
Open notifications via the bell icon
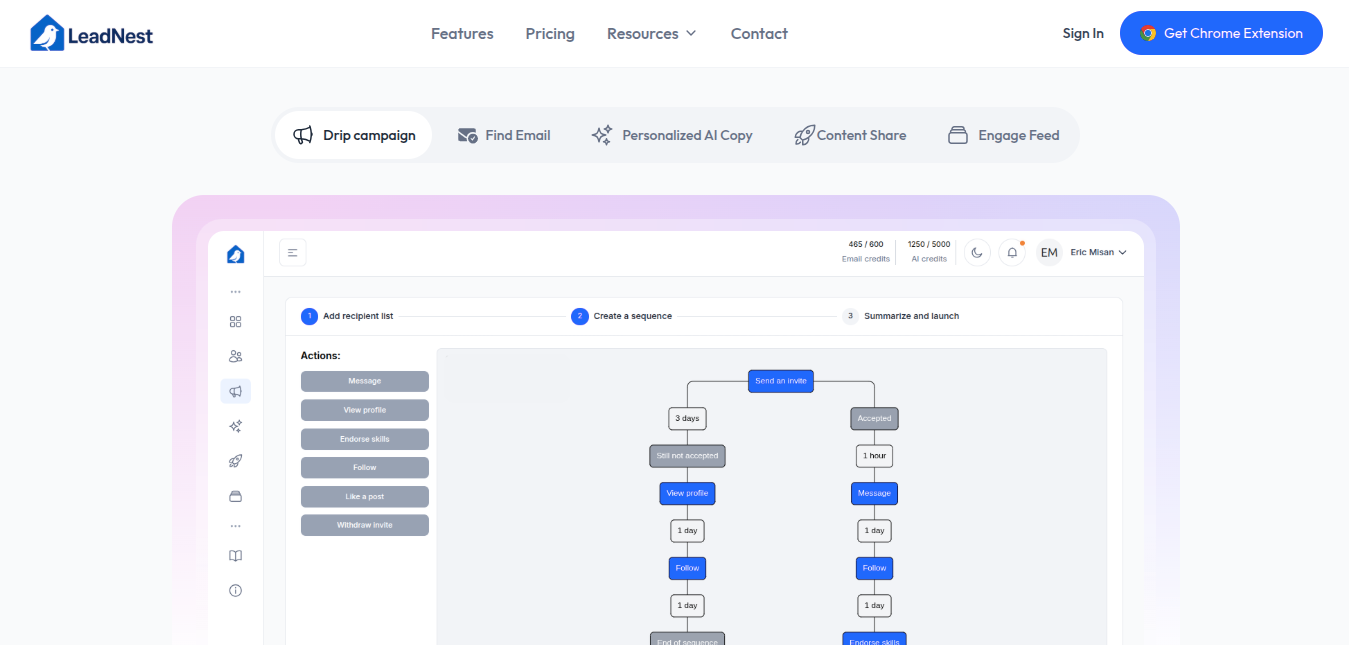tap(1011, 252)
